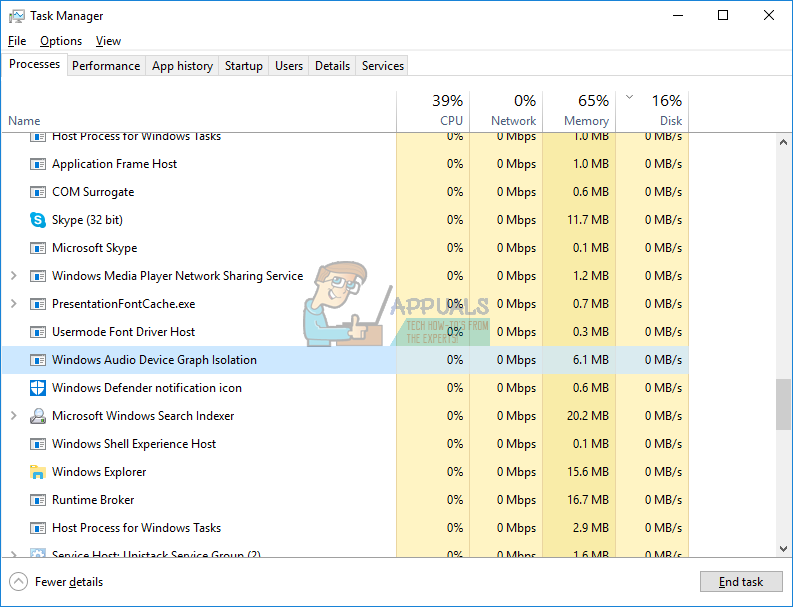The width and height of the screenshot is (793, 607).
Task: Switch to the Details tab
Action: (332, 66)
